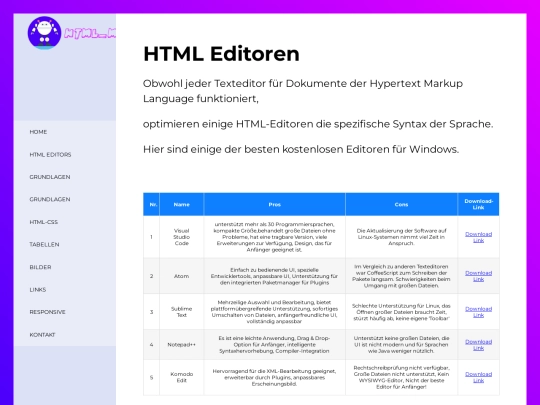
Task: Click the Name column header
Action: point(181,204)
